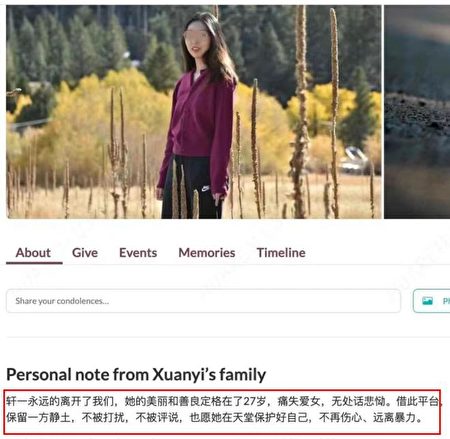The width and height of the screenshot is (450, 439).
Task: Click the first line of the Chinese family note
Action: tap(224, 401)
